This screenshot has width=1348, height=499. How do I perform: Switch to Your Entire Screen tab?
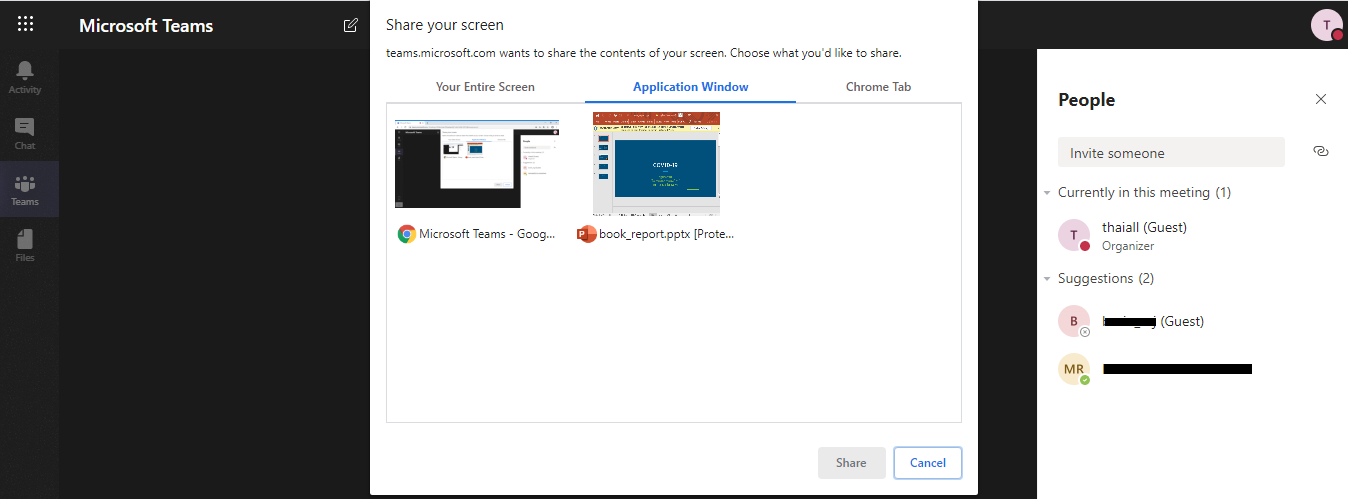click(x=485, y=87)
